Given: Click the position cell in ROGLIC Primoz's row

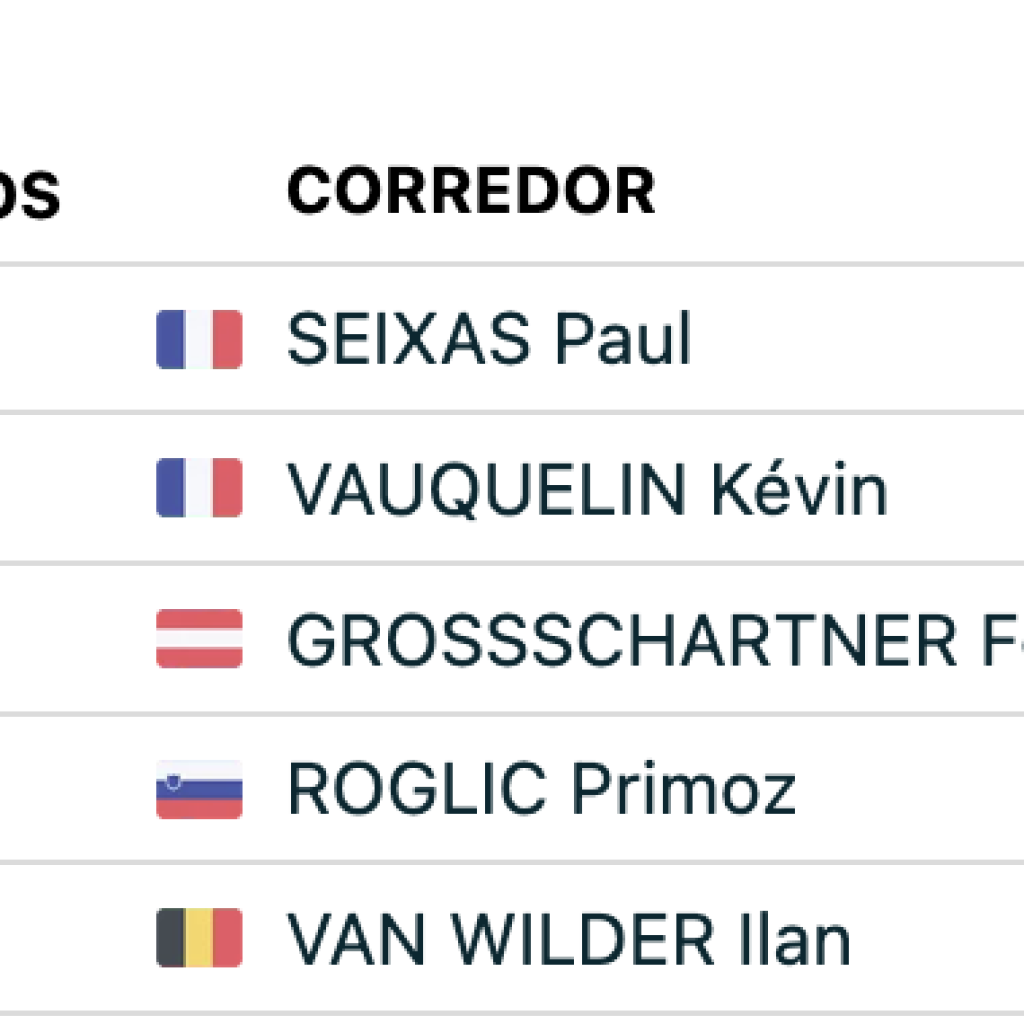Looking at the screenshot, I should pos(40,789).
